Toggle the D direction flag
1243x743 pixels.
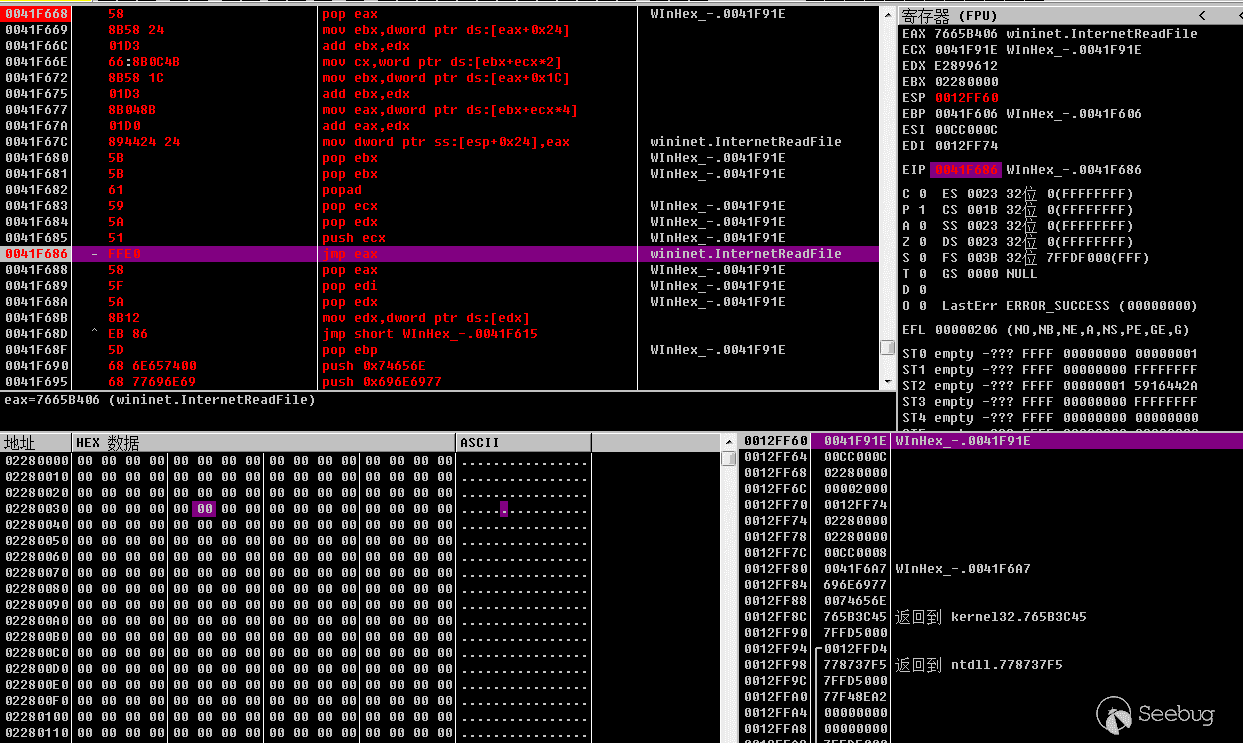click(913, 290)
